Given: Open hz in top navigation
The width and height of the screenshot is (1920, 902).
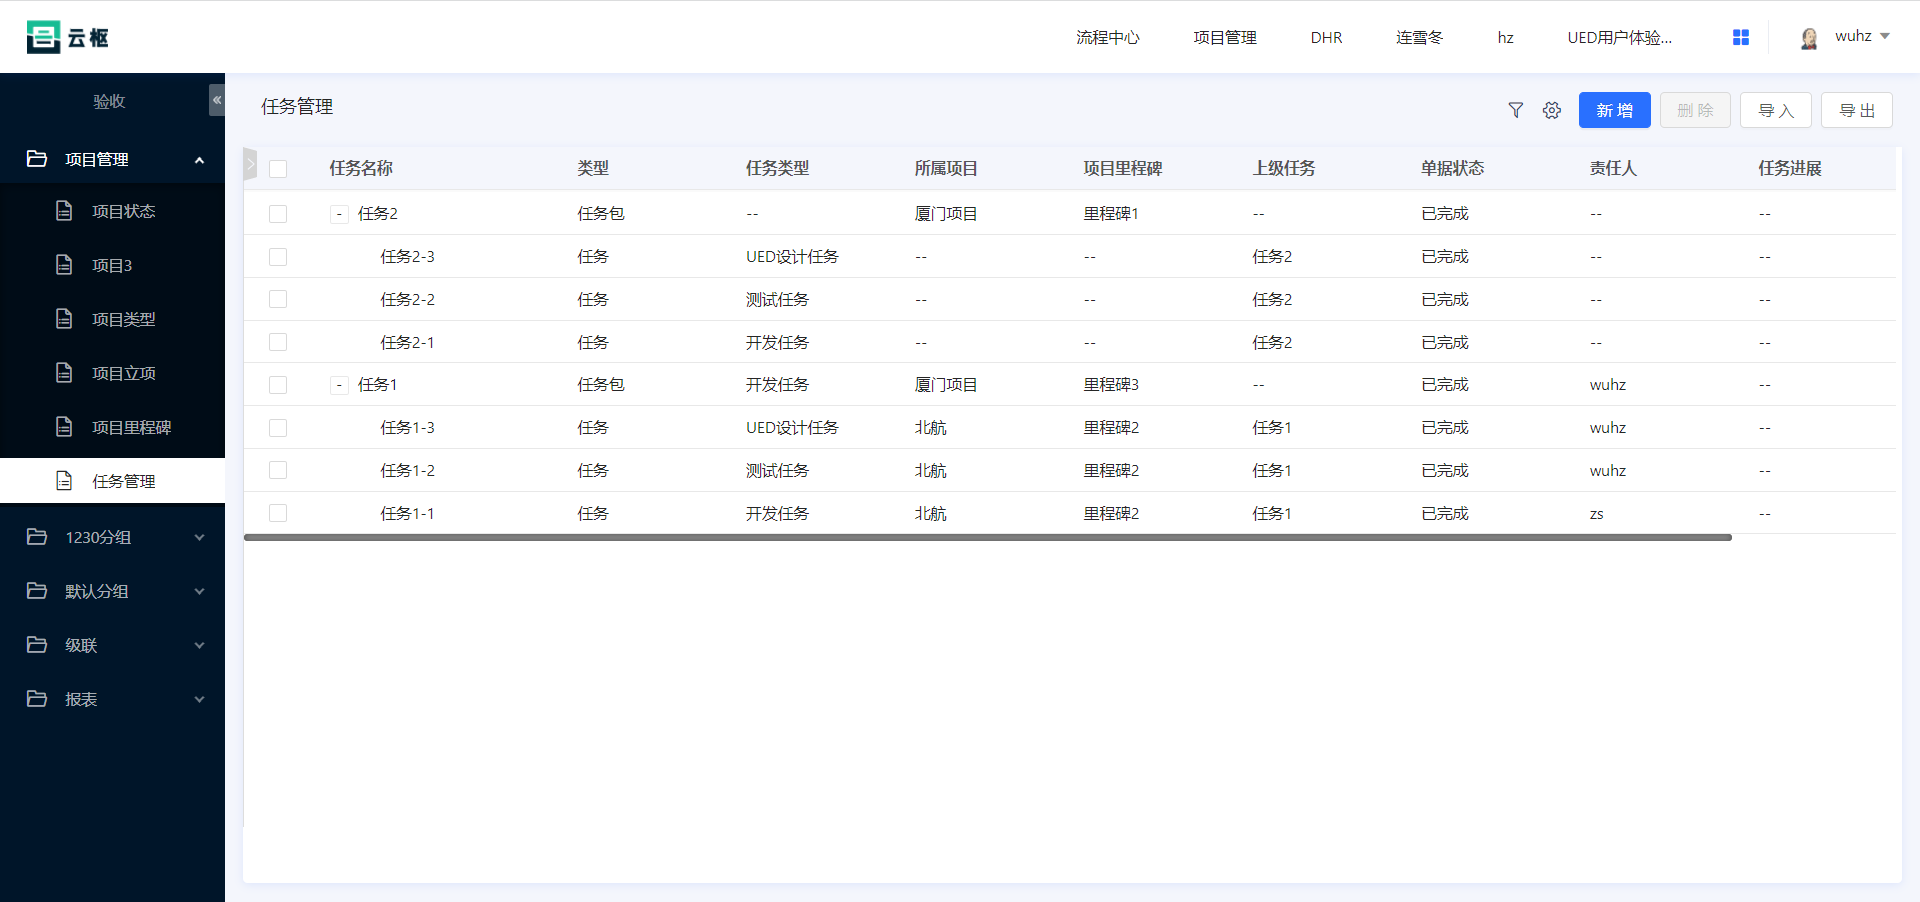Looking at the screenshot, I should tap(1505, 37).
